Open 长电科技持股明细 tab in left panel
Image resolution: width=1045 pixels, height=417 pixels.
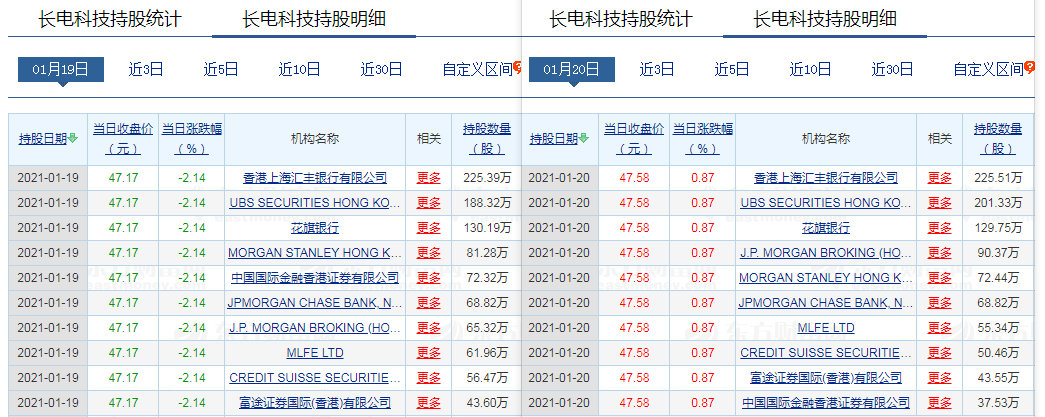point(314,19)
